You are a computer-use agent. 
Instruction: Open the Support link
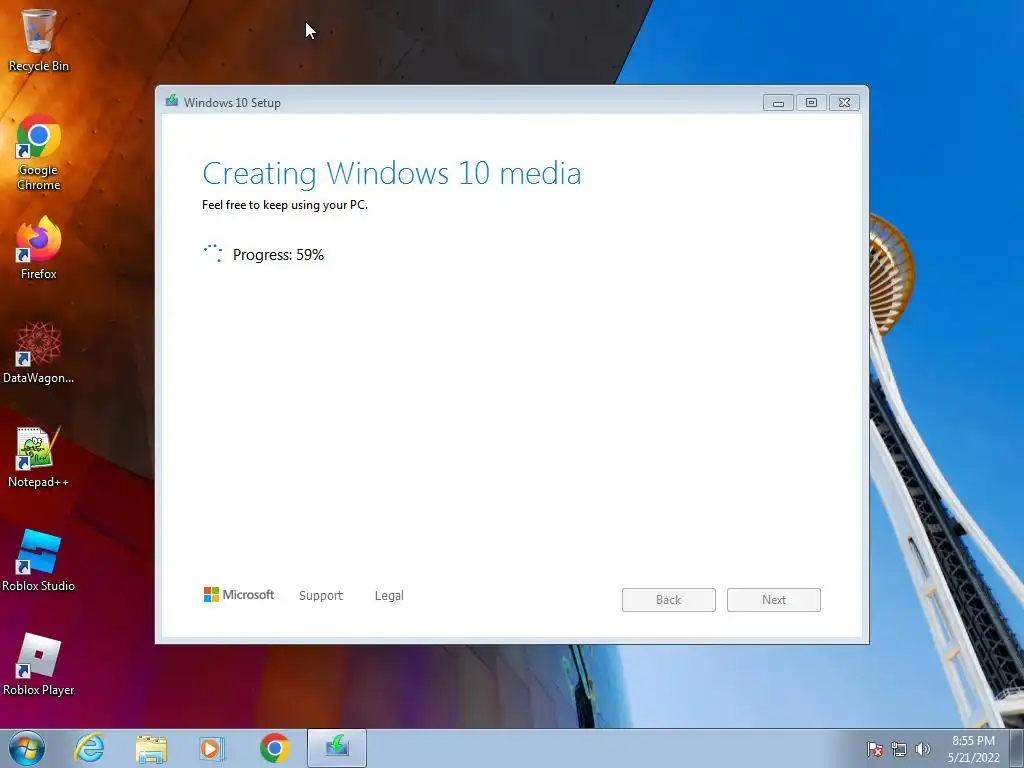click(x=321, y=596)
